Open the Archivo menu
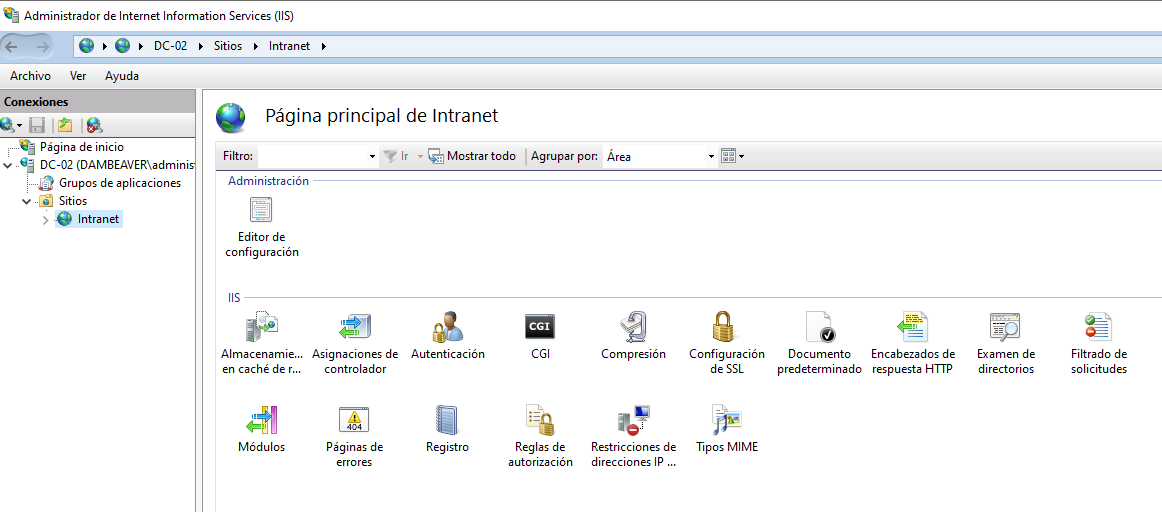Screen dimensions: 1162x512 pyautogui.click(x=30, y=76)
